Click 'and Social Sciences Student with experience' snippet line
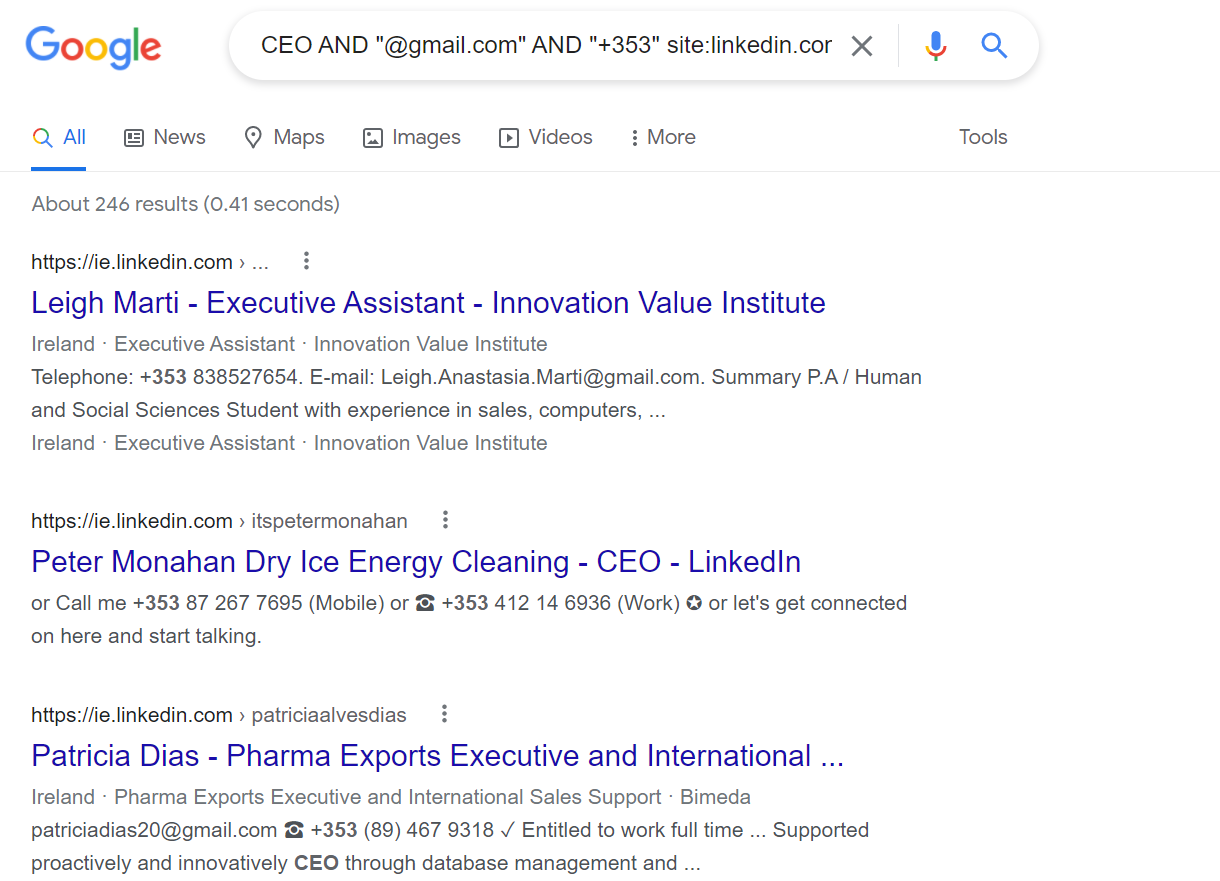The height and width of the screenshot is (881, 1220). tap(349, 410)
